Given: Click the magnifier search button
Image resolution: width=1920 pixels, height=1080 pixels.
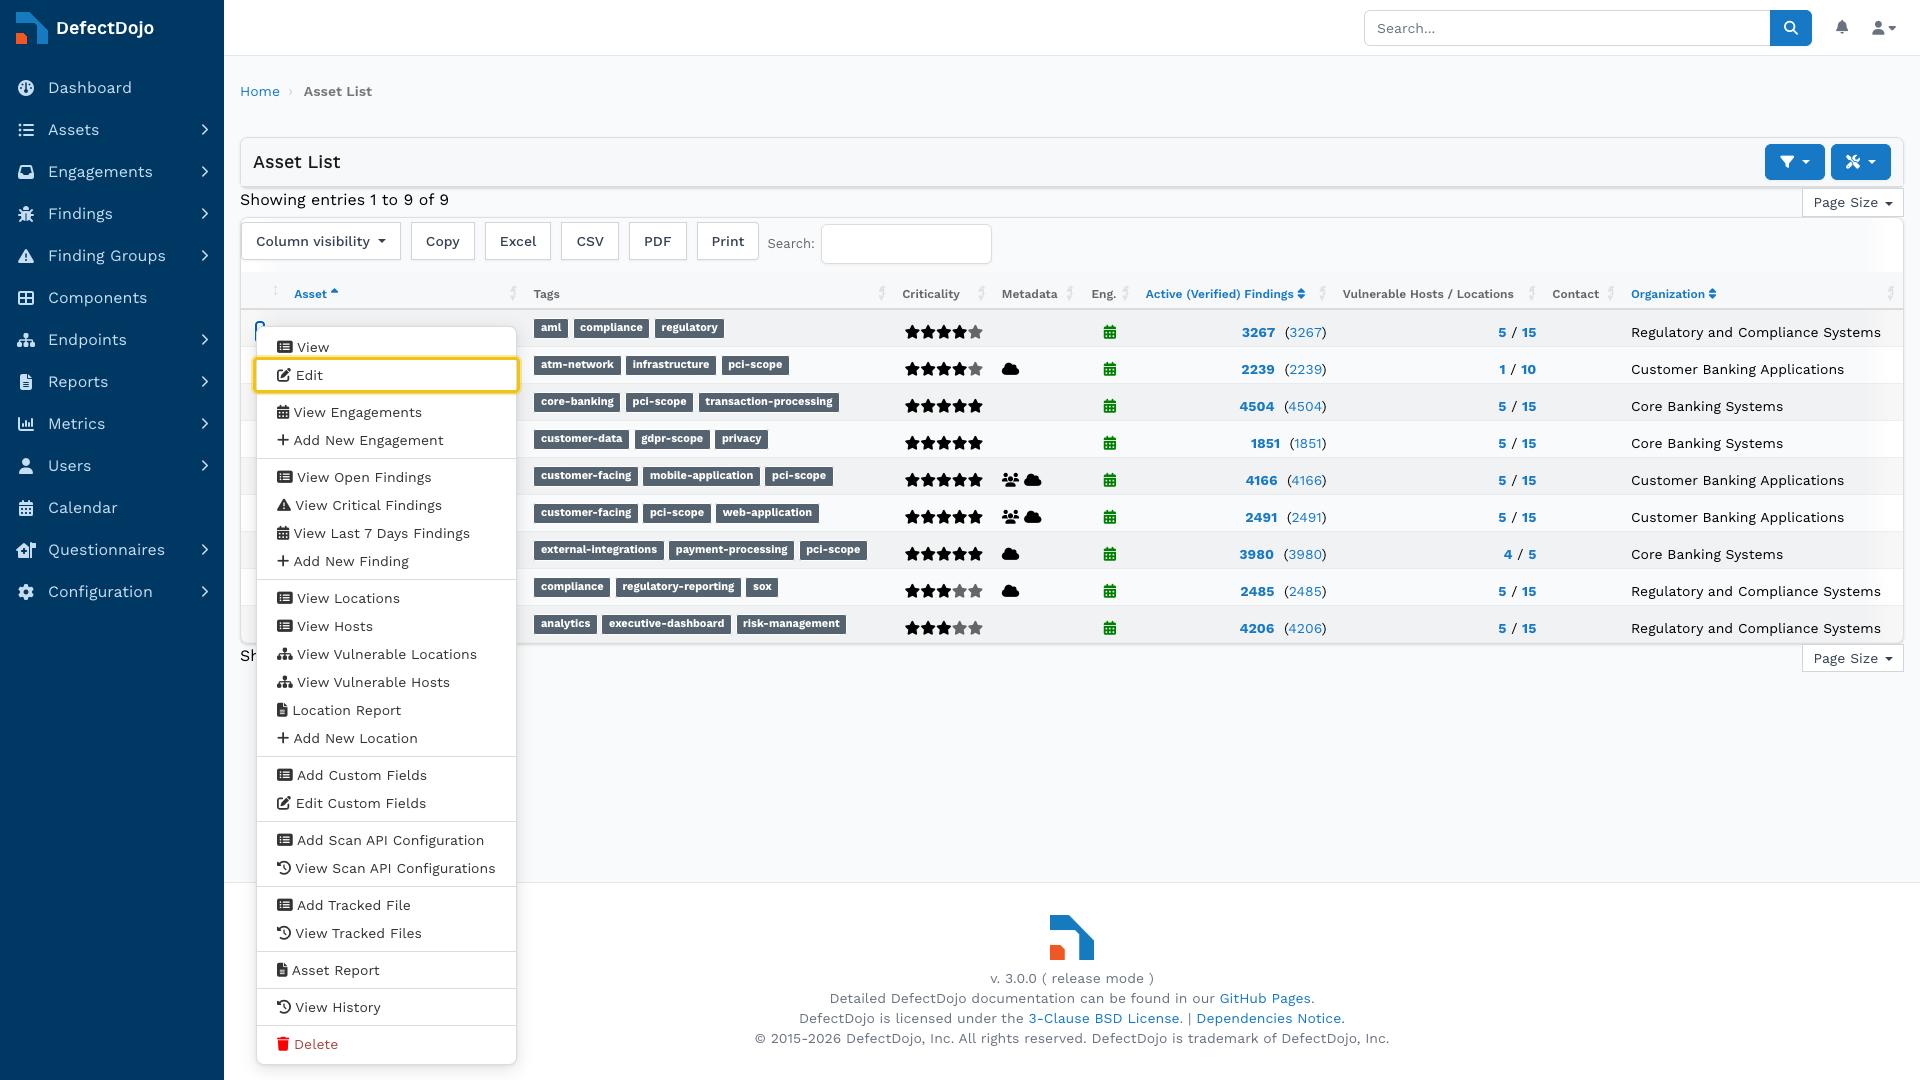Looking at the screenshot, I should click(x=1790, y=28).
